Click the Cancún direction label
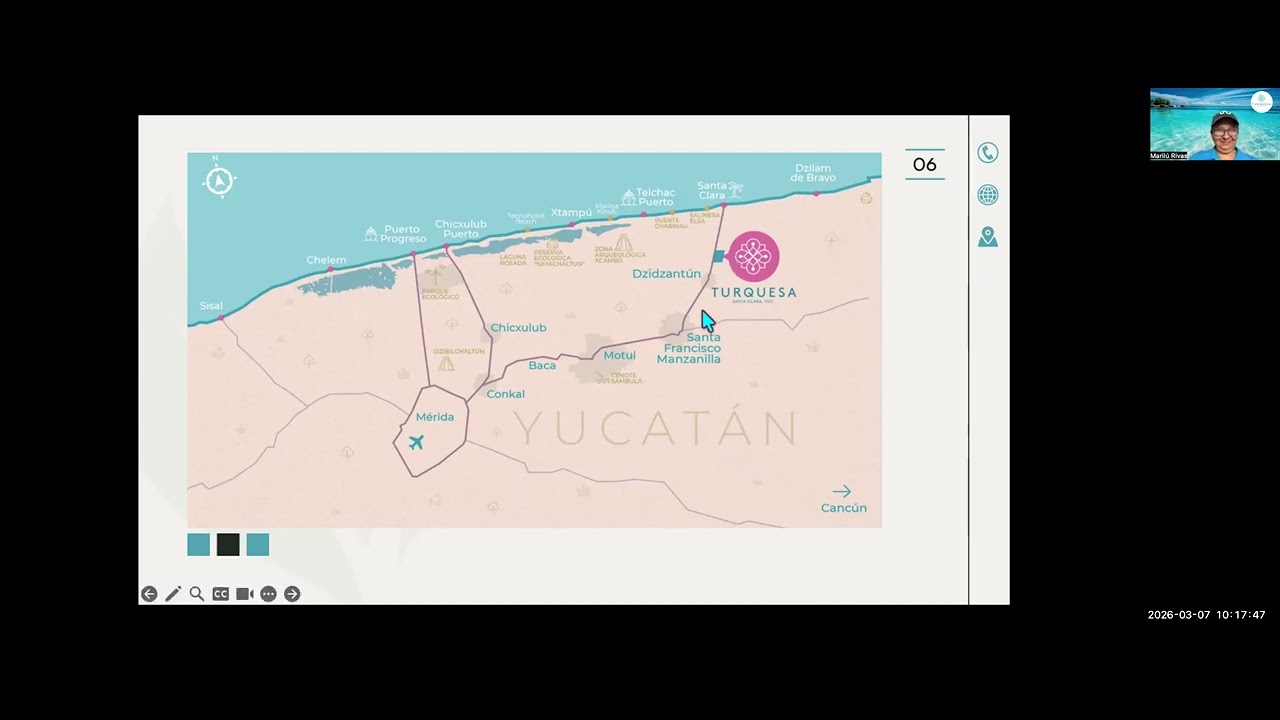Viewport: 1280px width, 720px height. [x=844, y=508]
